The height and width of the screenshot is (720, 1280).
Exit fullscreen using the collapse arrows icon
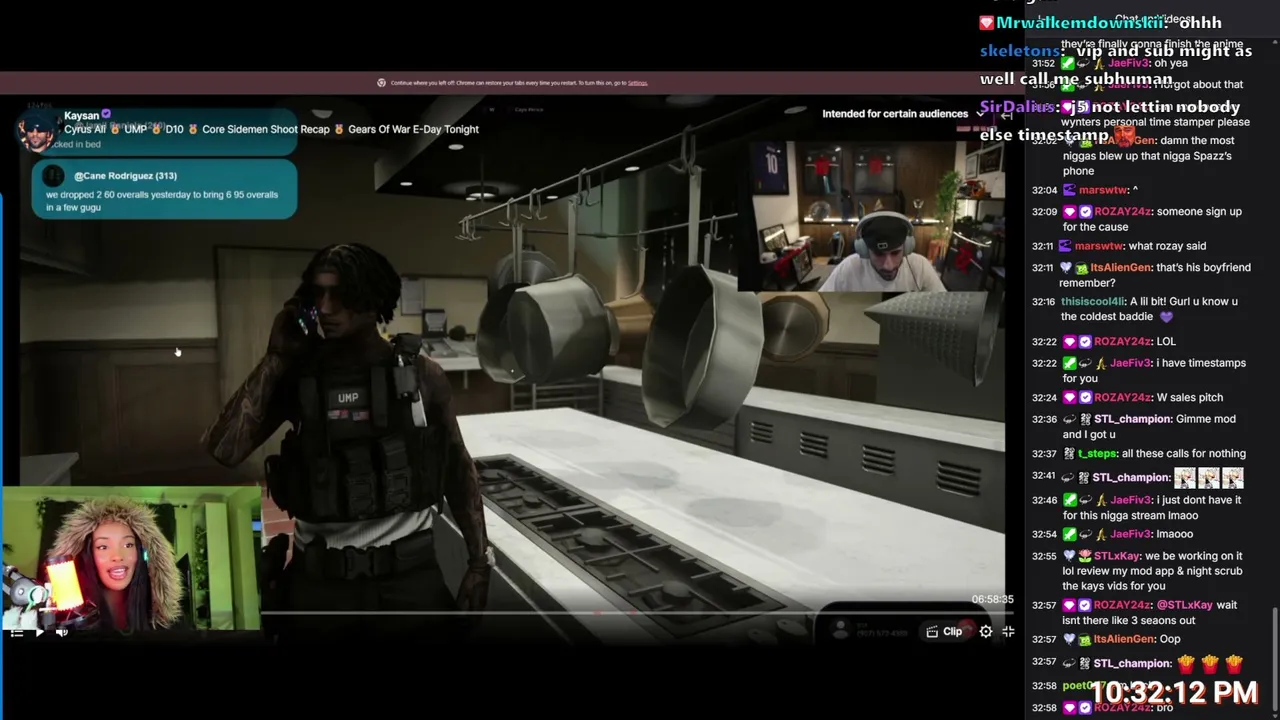click(x=1008, y=631)
